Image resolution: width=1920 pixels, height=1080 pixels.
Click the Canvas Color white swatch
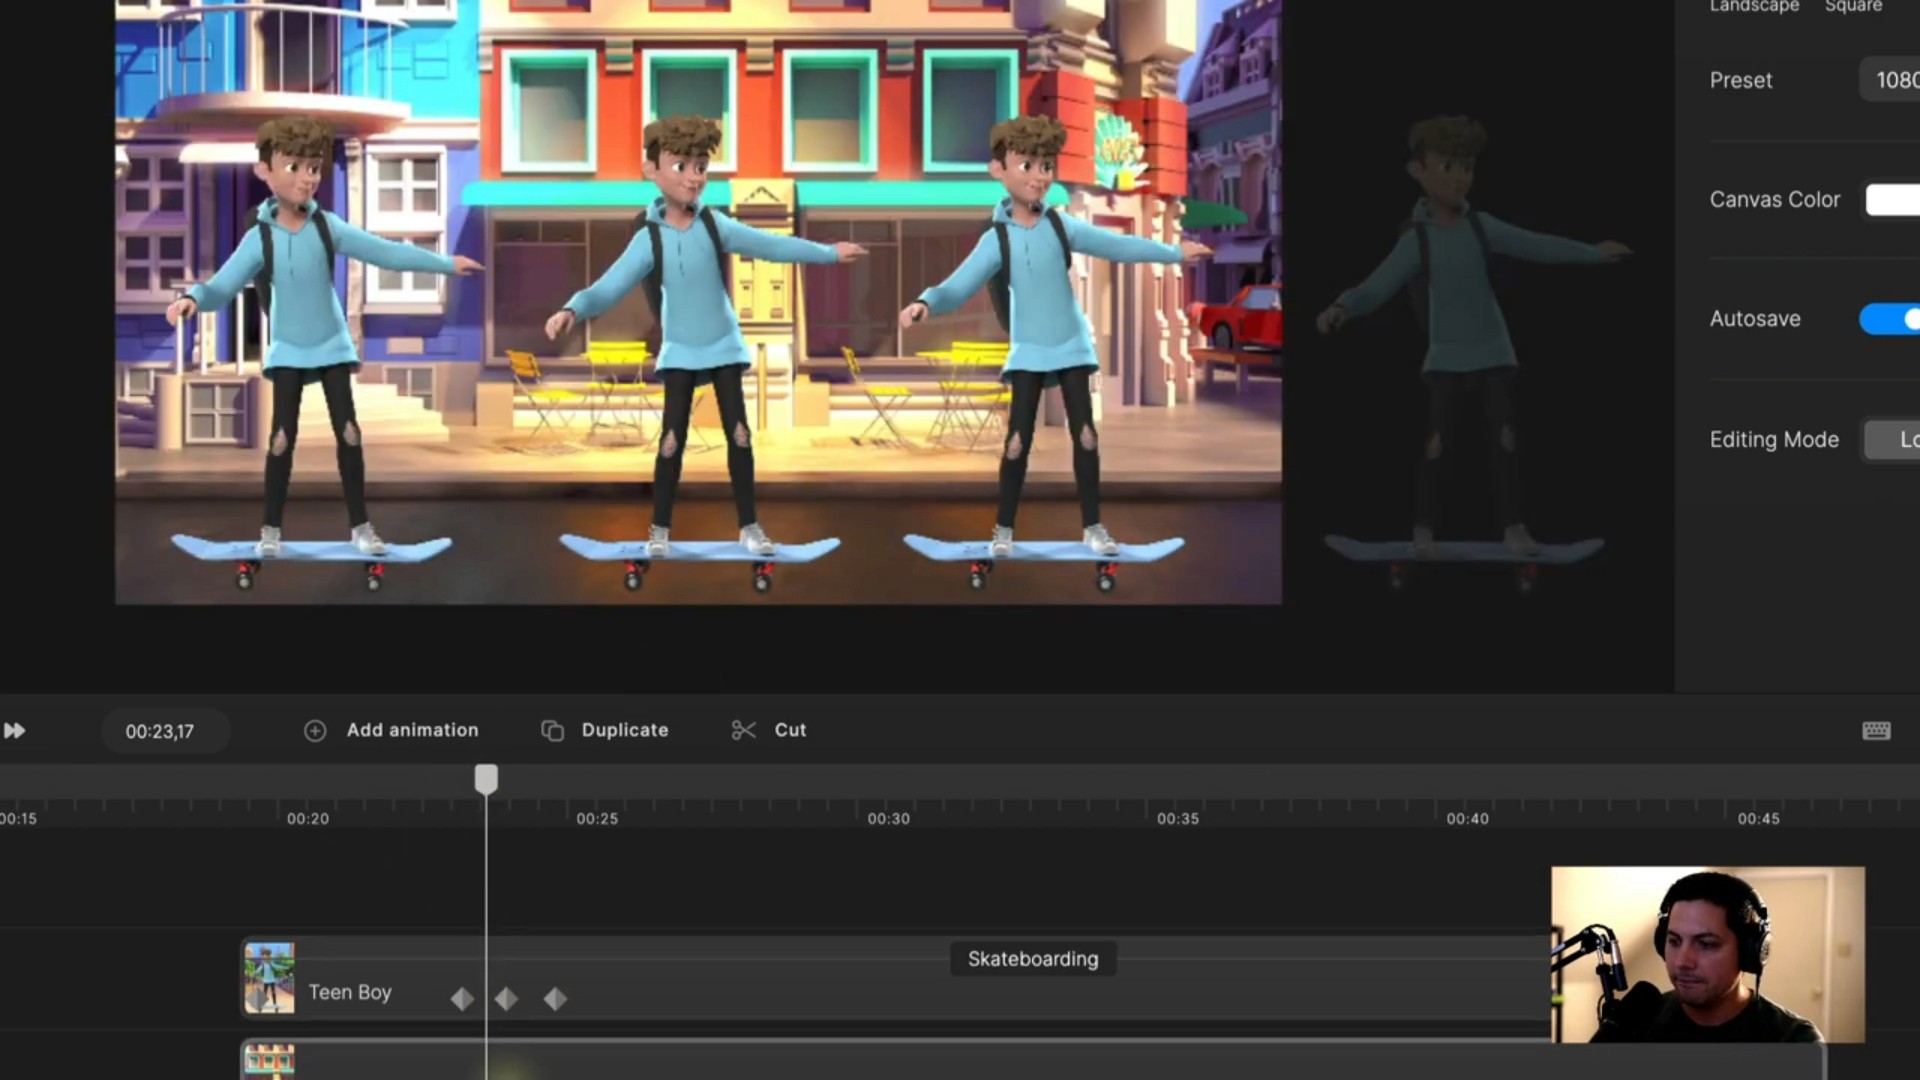click(x=1892, y=200)
